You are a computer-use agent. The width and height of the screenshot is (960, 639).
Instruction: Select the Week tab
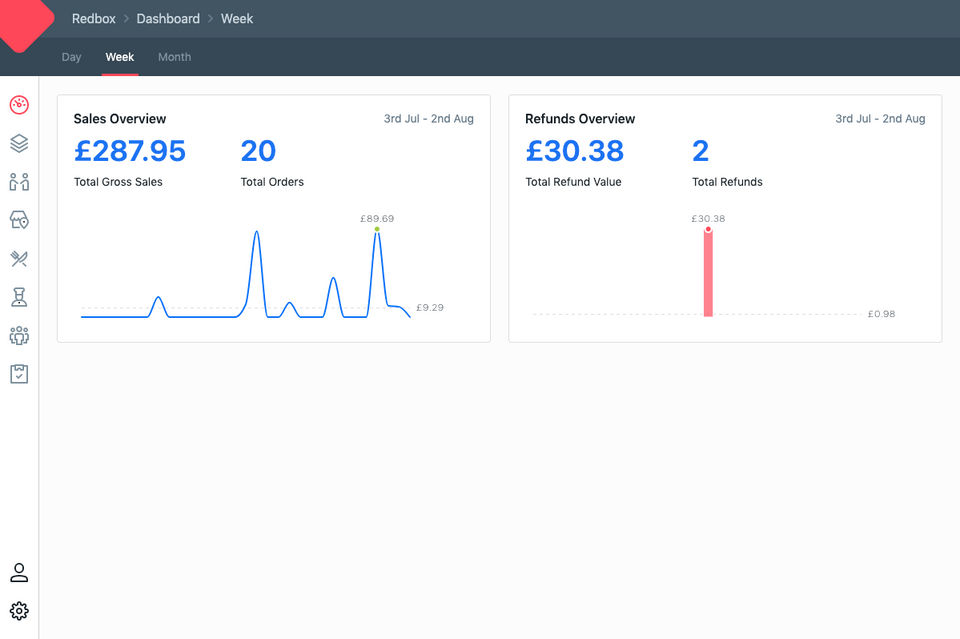click(x=119, y=57)
